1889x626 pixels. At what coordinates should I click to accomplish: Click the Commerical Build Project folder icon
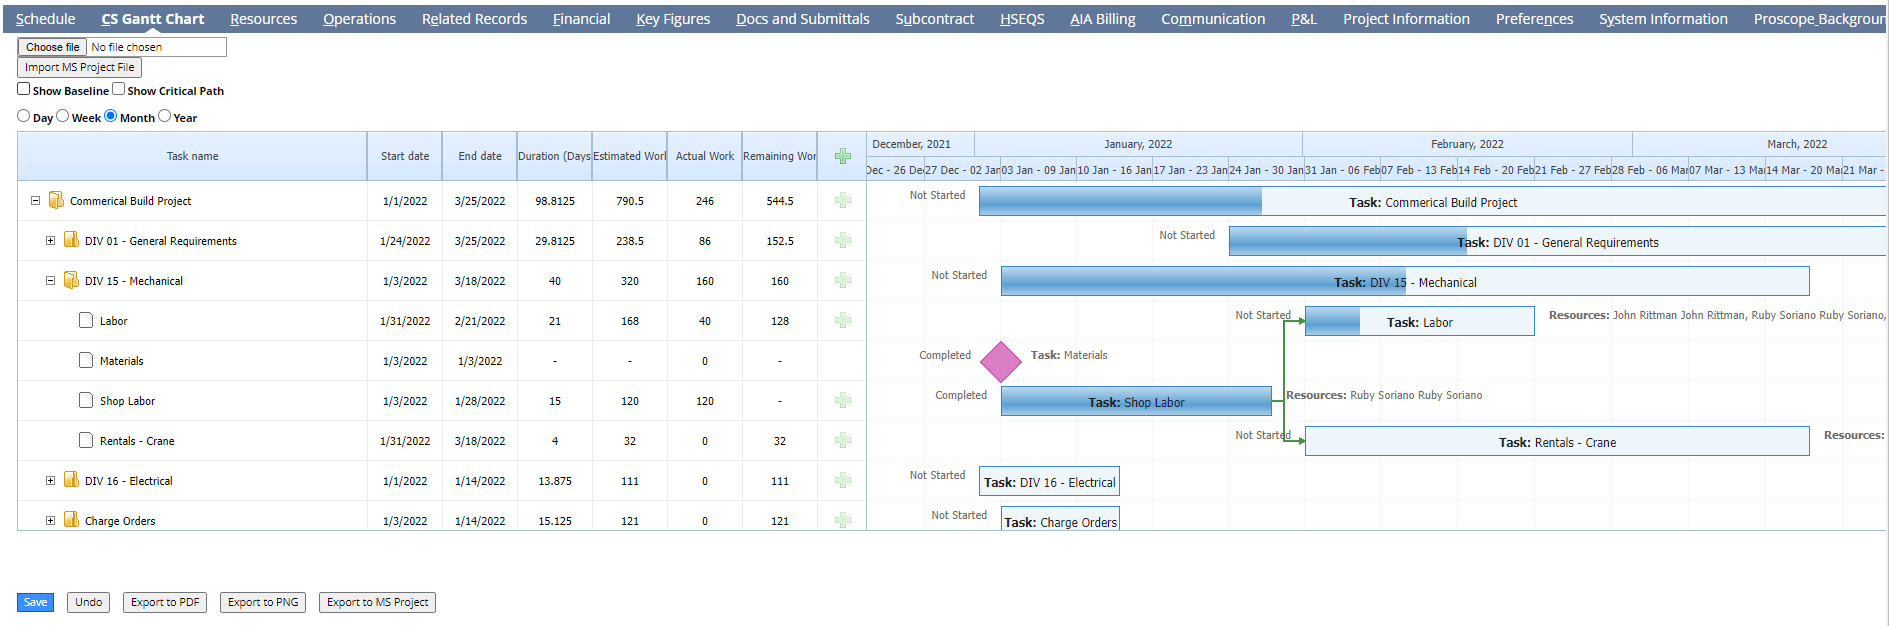(56, 200)
